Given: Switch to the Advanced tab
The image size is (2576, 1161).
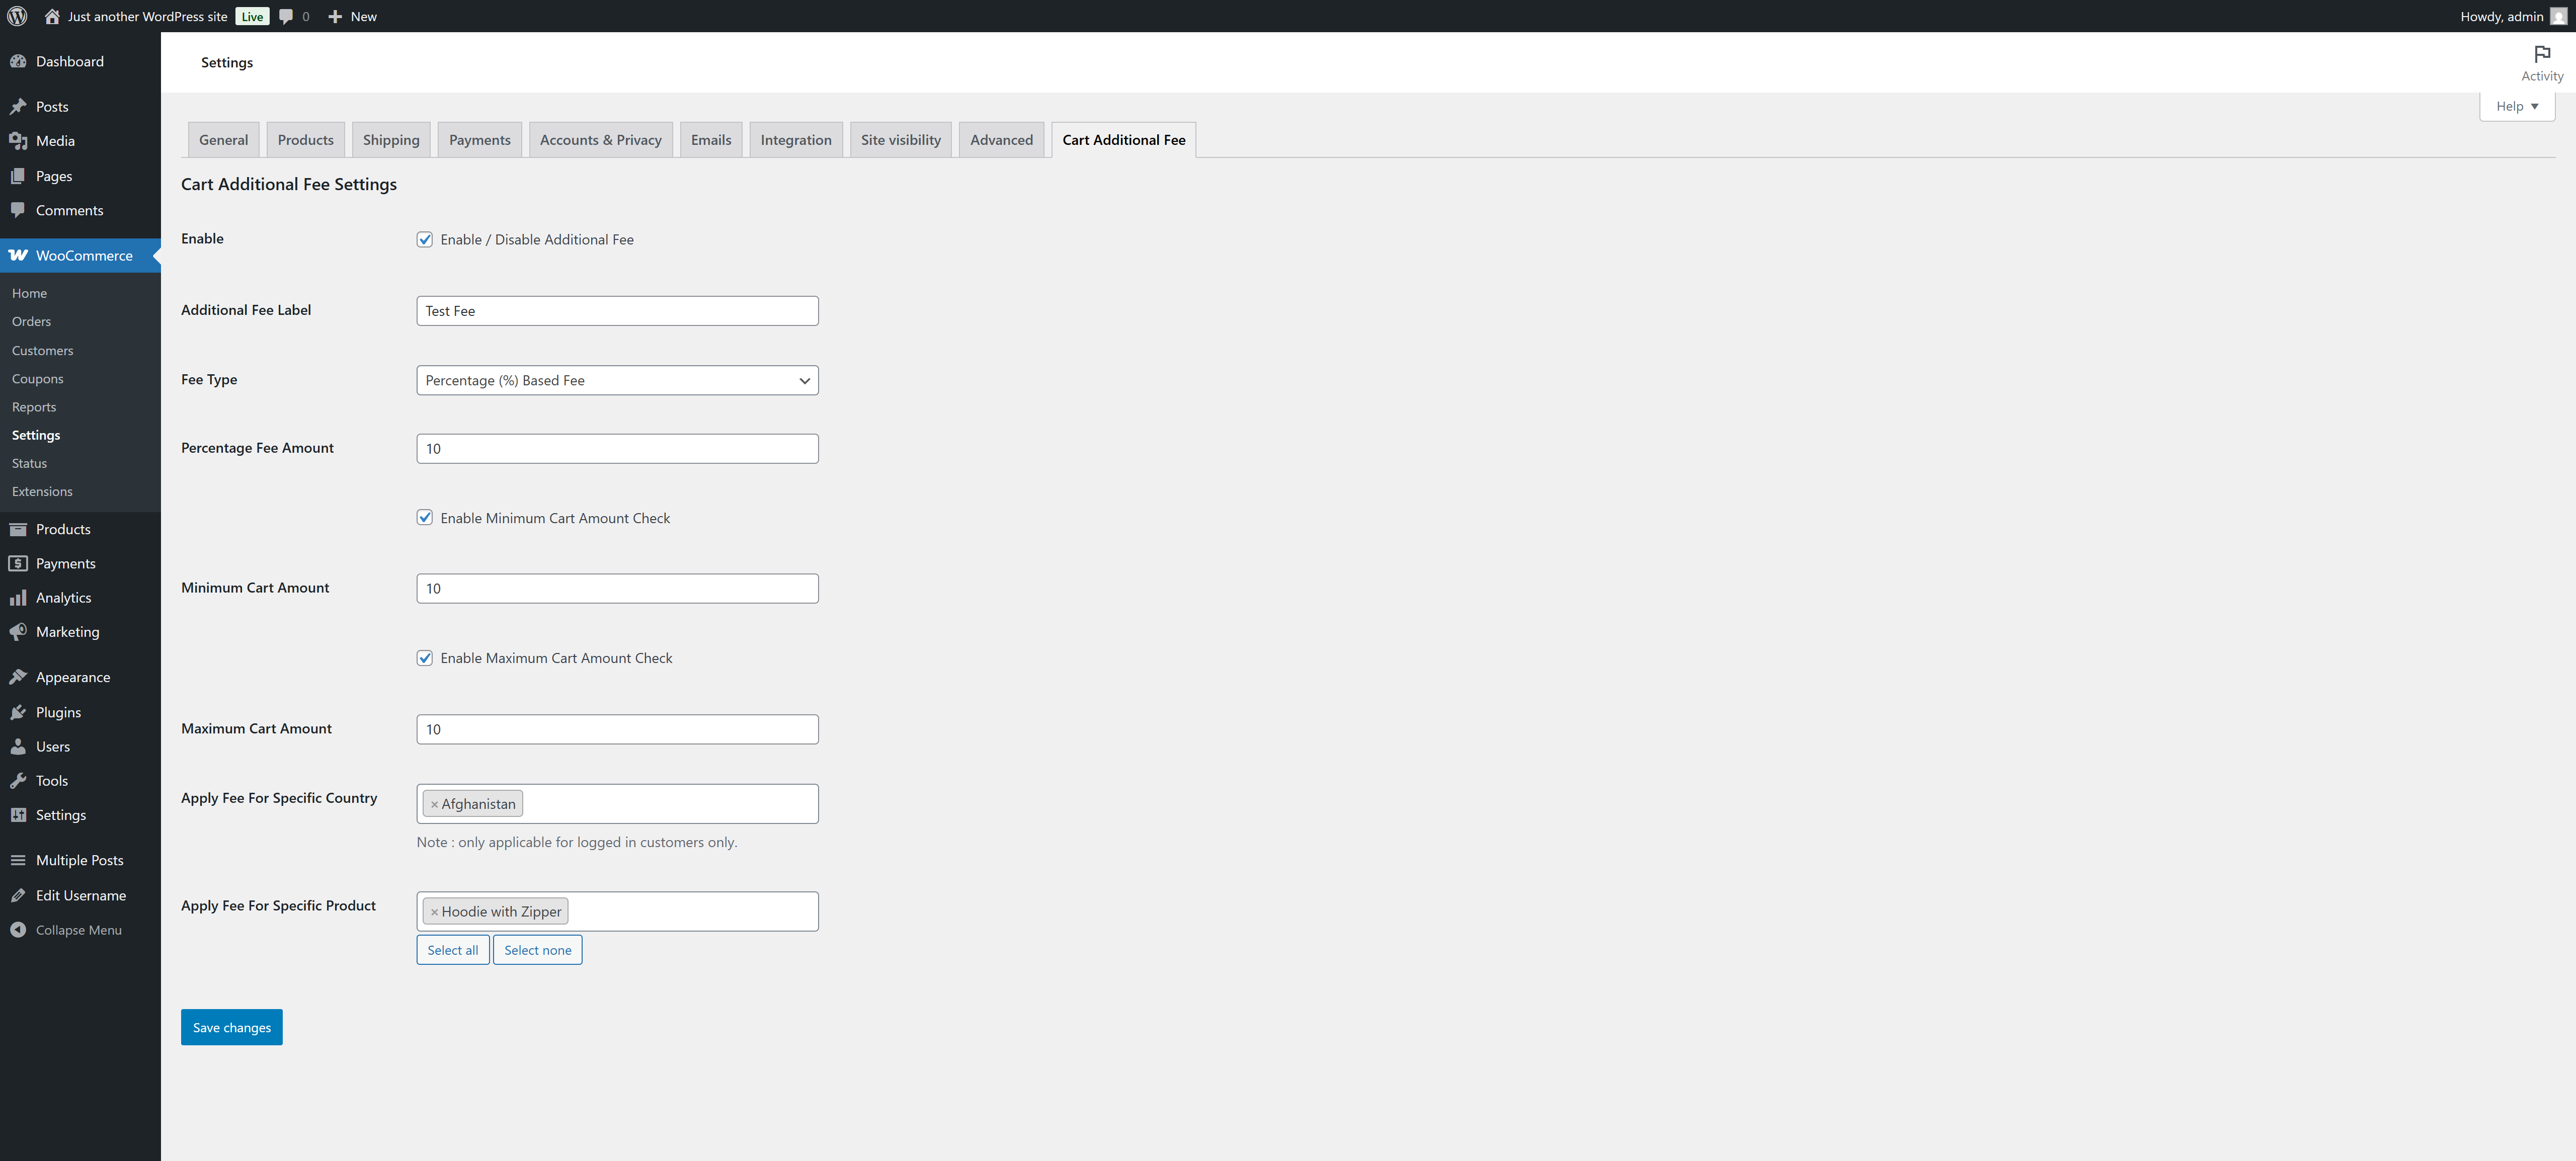Looking at the screenshot, I should 1001,140.
